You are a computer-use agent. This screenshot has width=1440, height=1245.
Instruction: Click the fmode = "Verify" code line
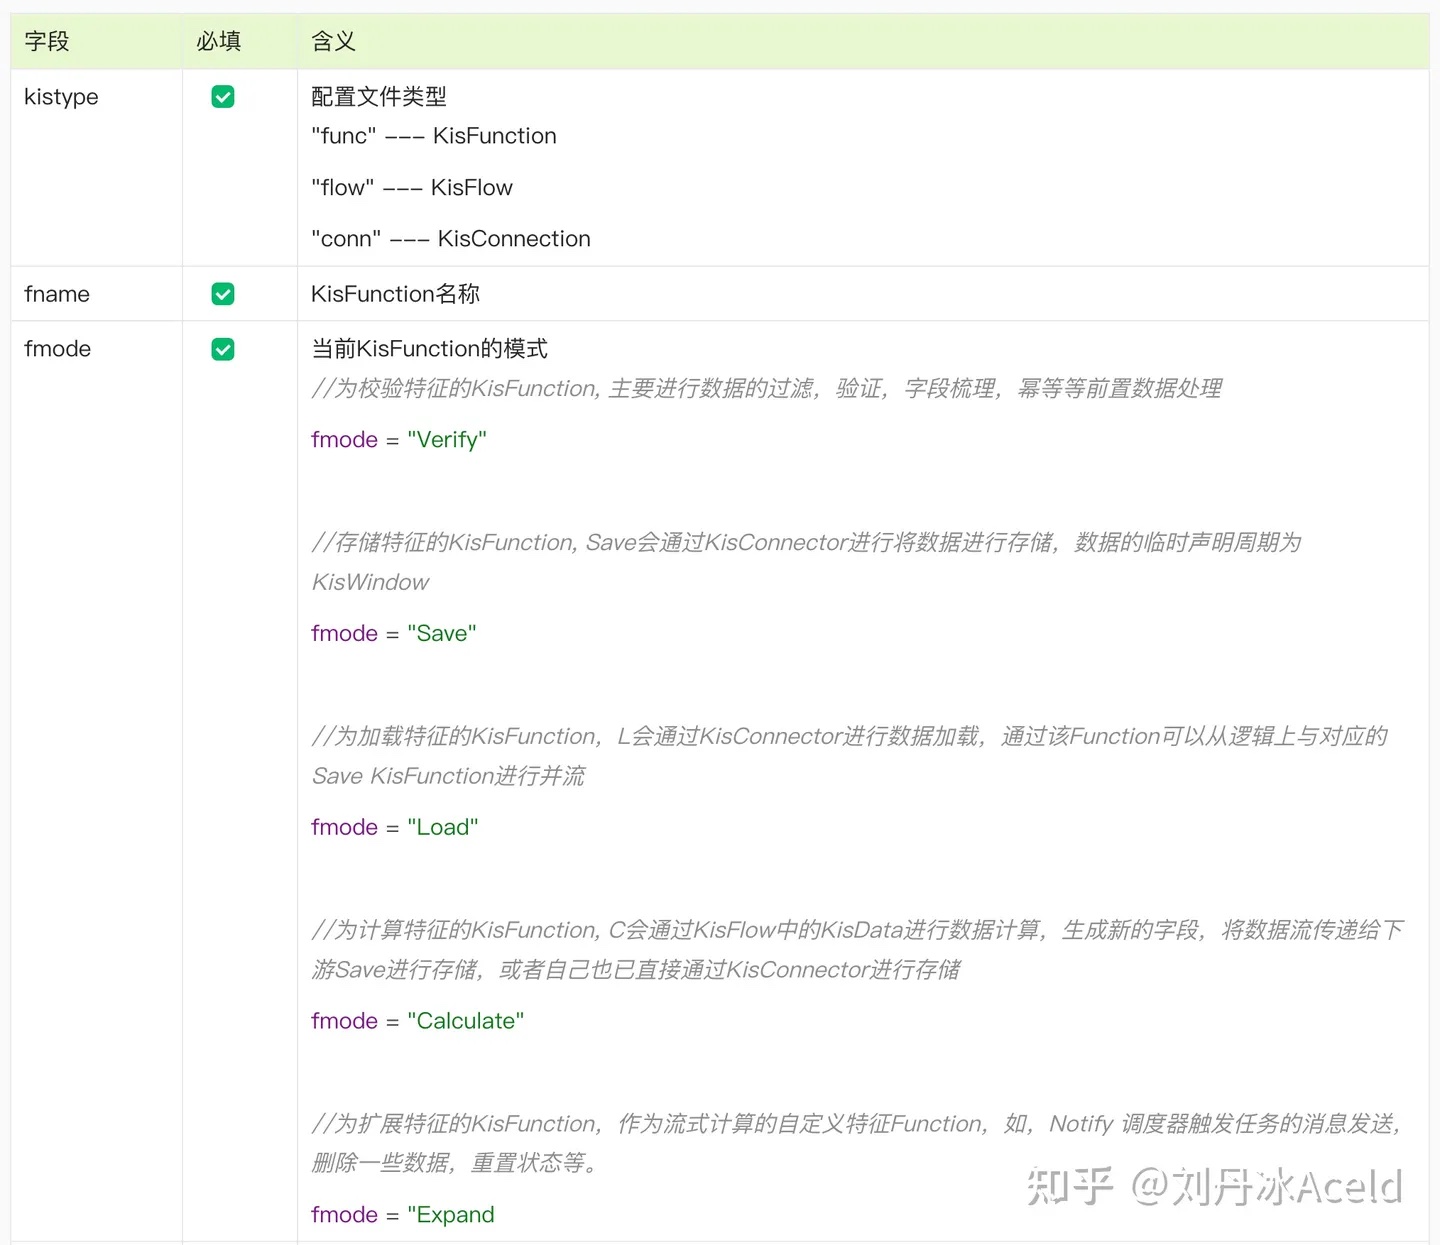(399, 440)
